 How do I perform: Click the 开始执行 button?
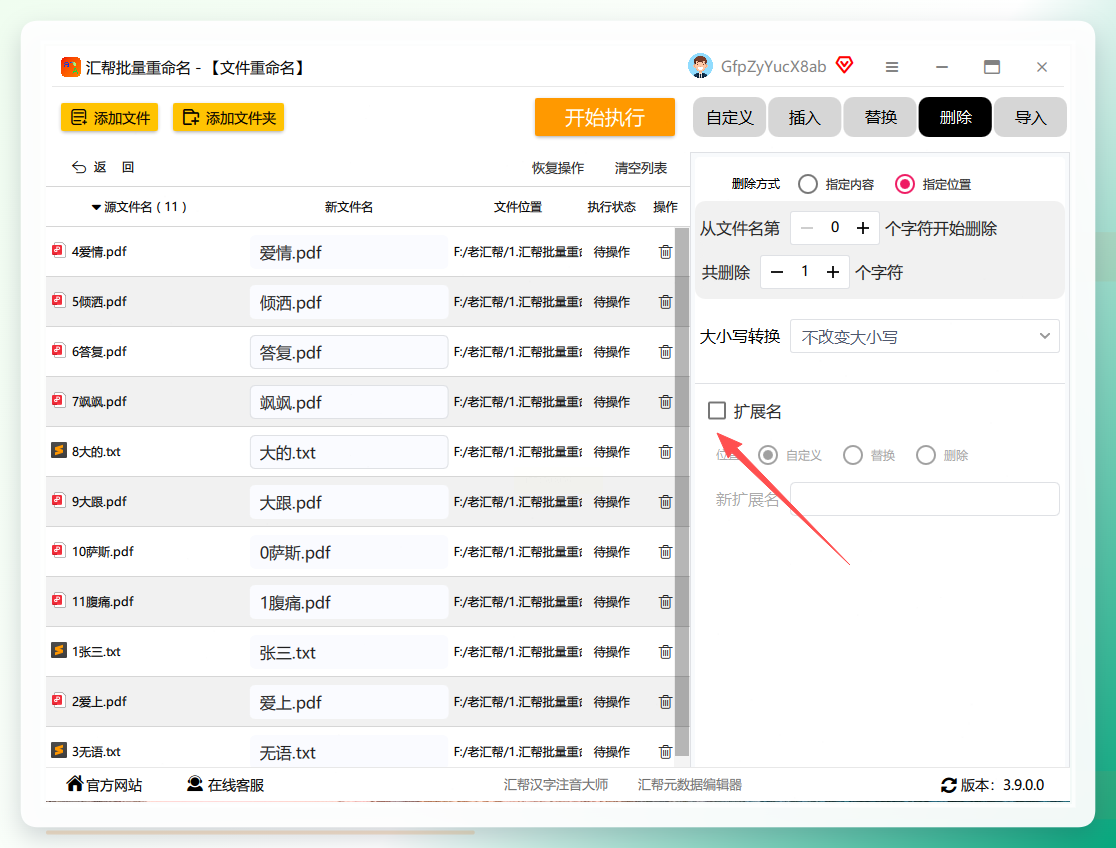tap(605, 117)
